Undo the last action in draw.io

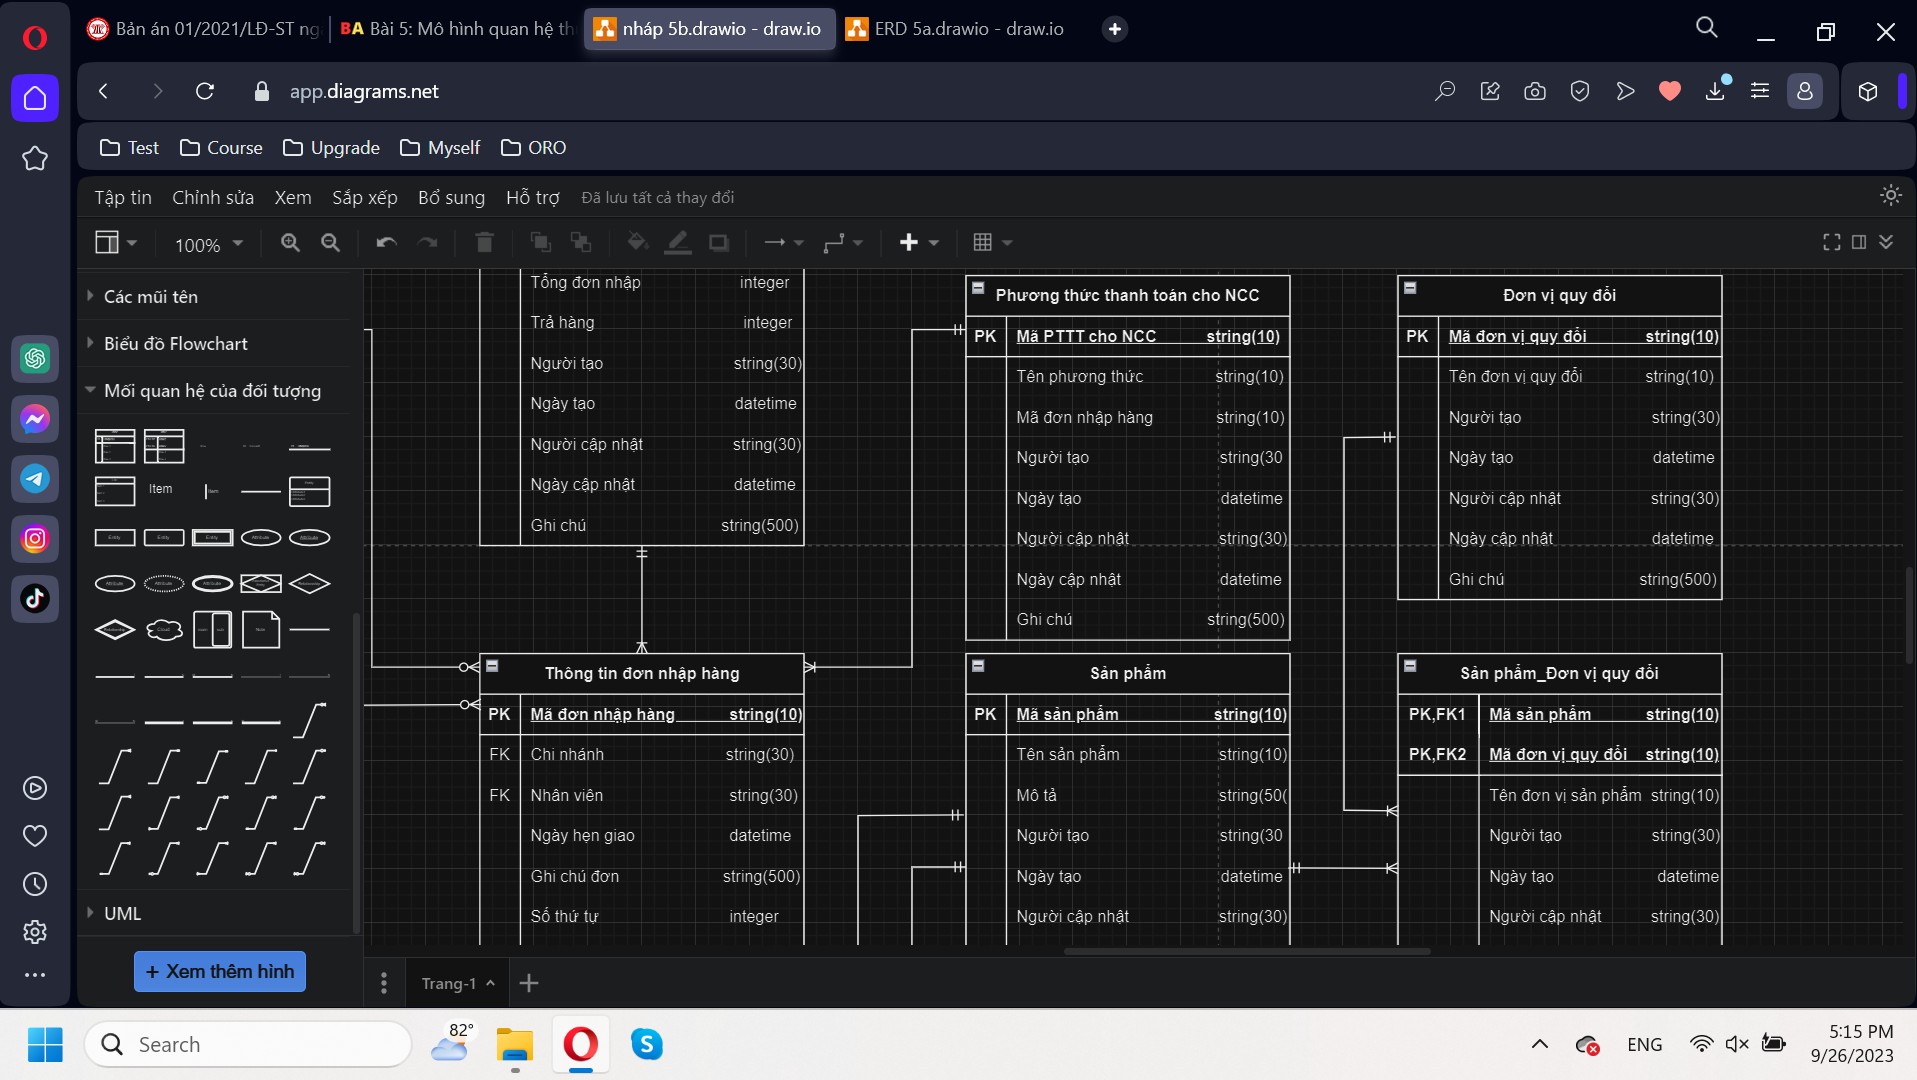point(386,242)
